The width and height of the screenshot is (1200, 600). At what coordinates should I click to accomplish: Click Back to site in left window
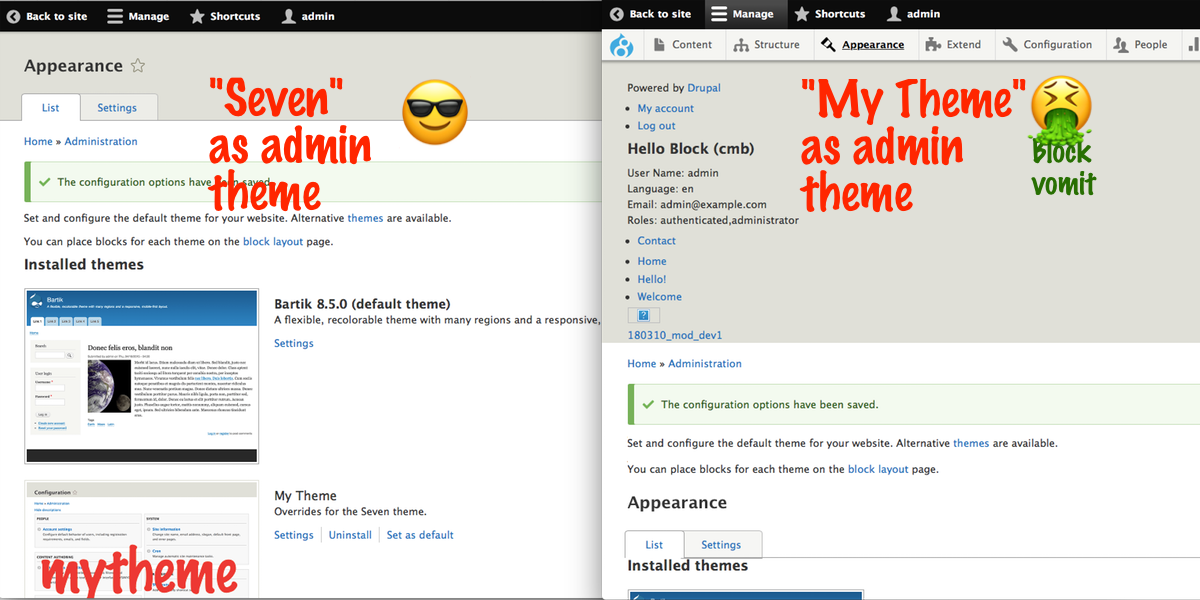[x=46, y=16]
